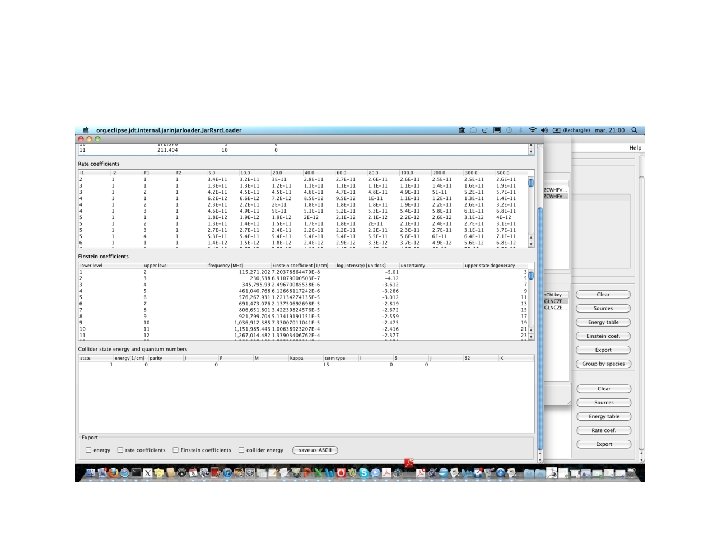Open the green X app in dock

tap(318, 472)
